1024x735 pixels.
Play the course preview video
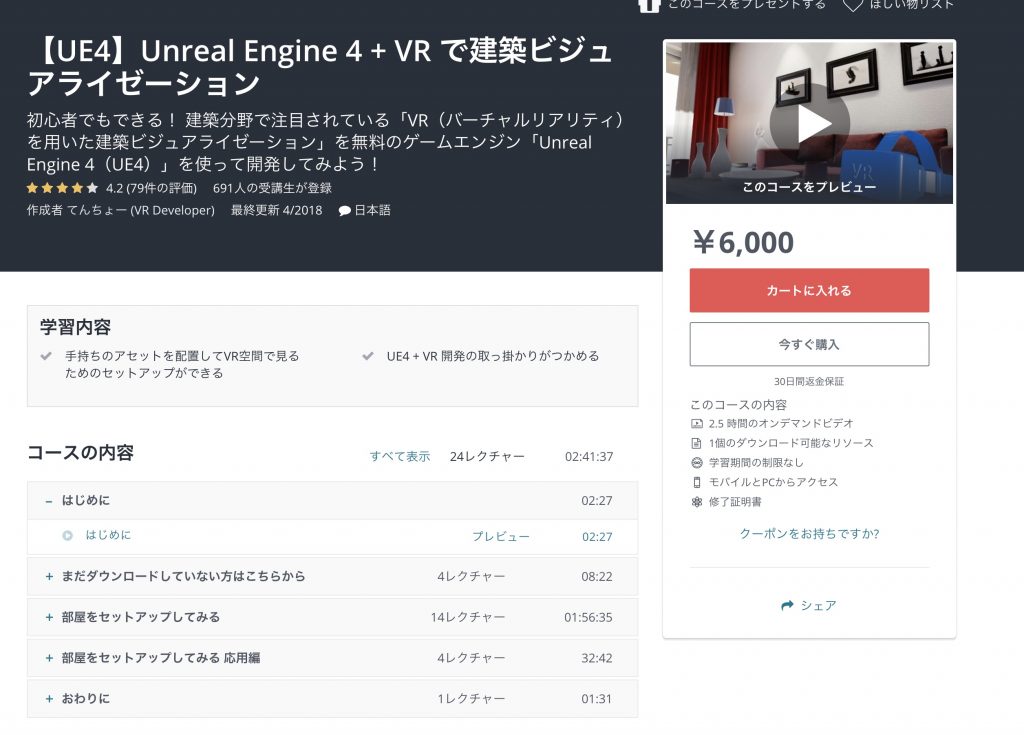(809, 123)
